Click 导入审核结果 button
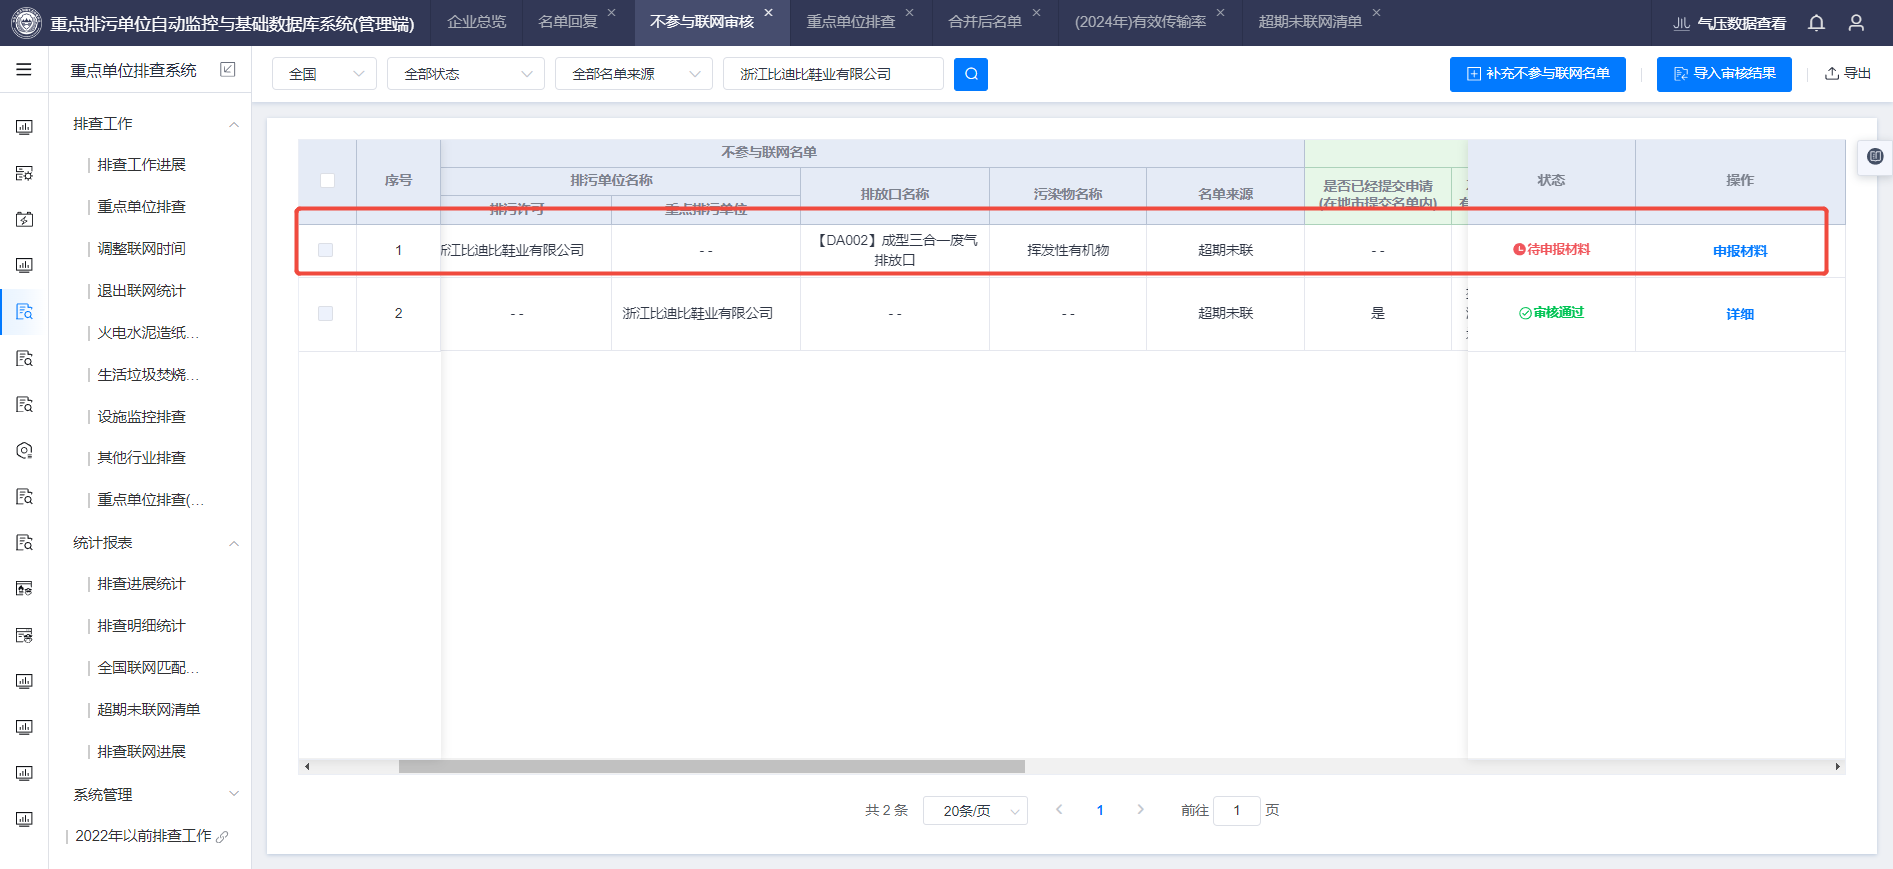1893x869 pixels. point(1724,74)
